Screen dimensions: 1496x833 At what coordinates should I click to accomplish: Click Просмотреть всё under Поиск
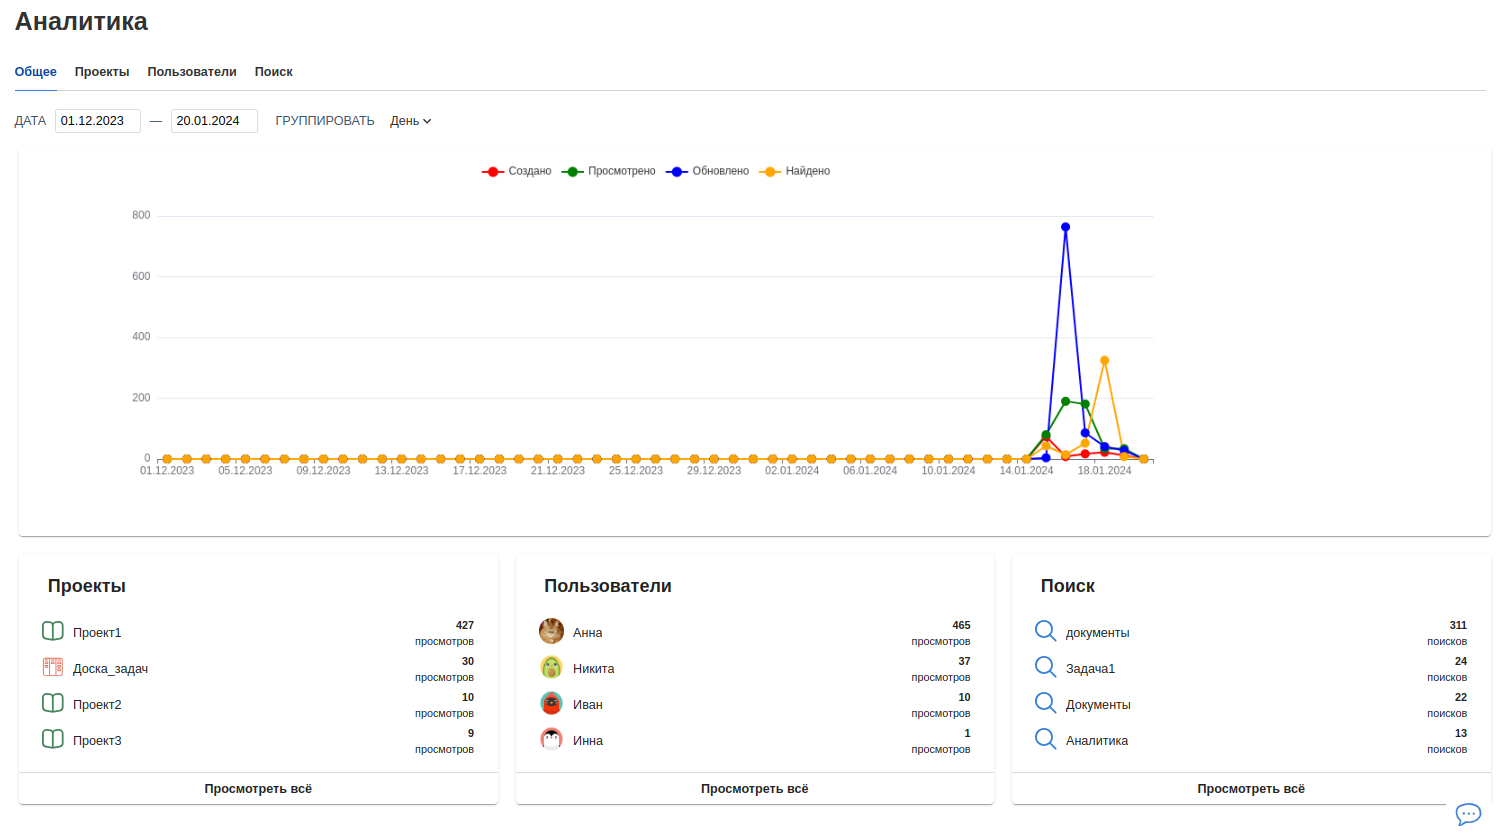(x=1251, y=789)
